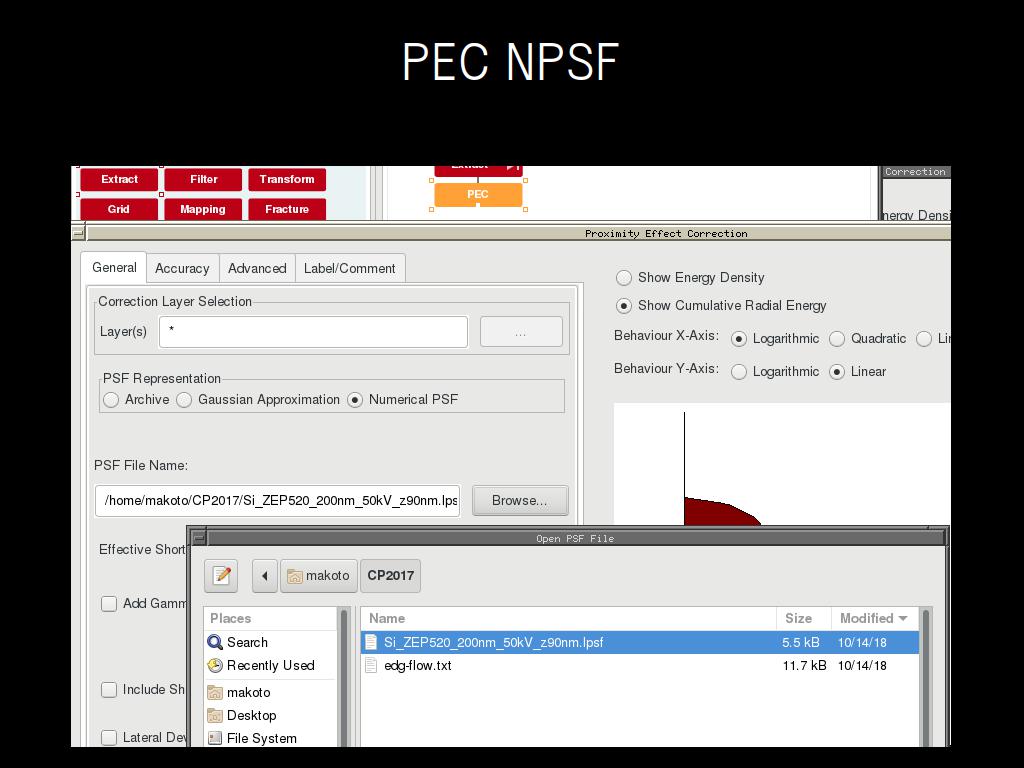Open the Open PSF File window menu button
This screenshot has height=768, width=1024.
click(x=199, y=538)
